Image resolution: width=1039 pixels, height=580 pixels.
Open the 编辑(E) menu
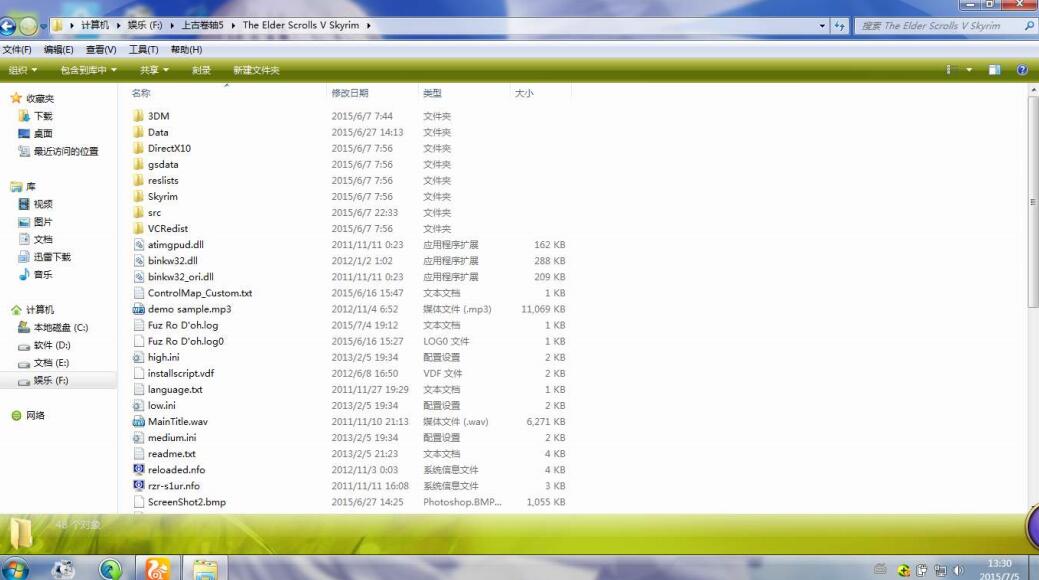(x=58, y=50)
